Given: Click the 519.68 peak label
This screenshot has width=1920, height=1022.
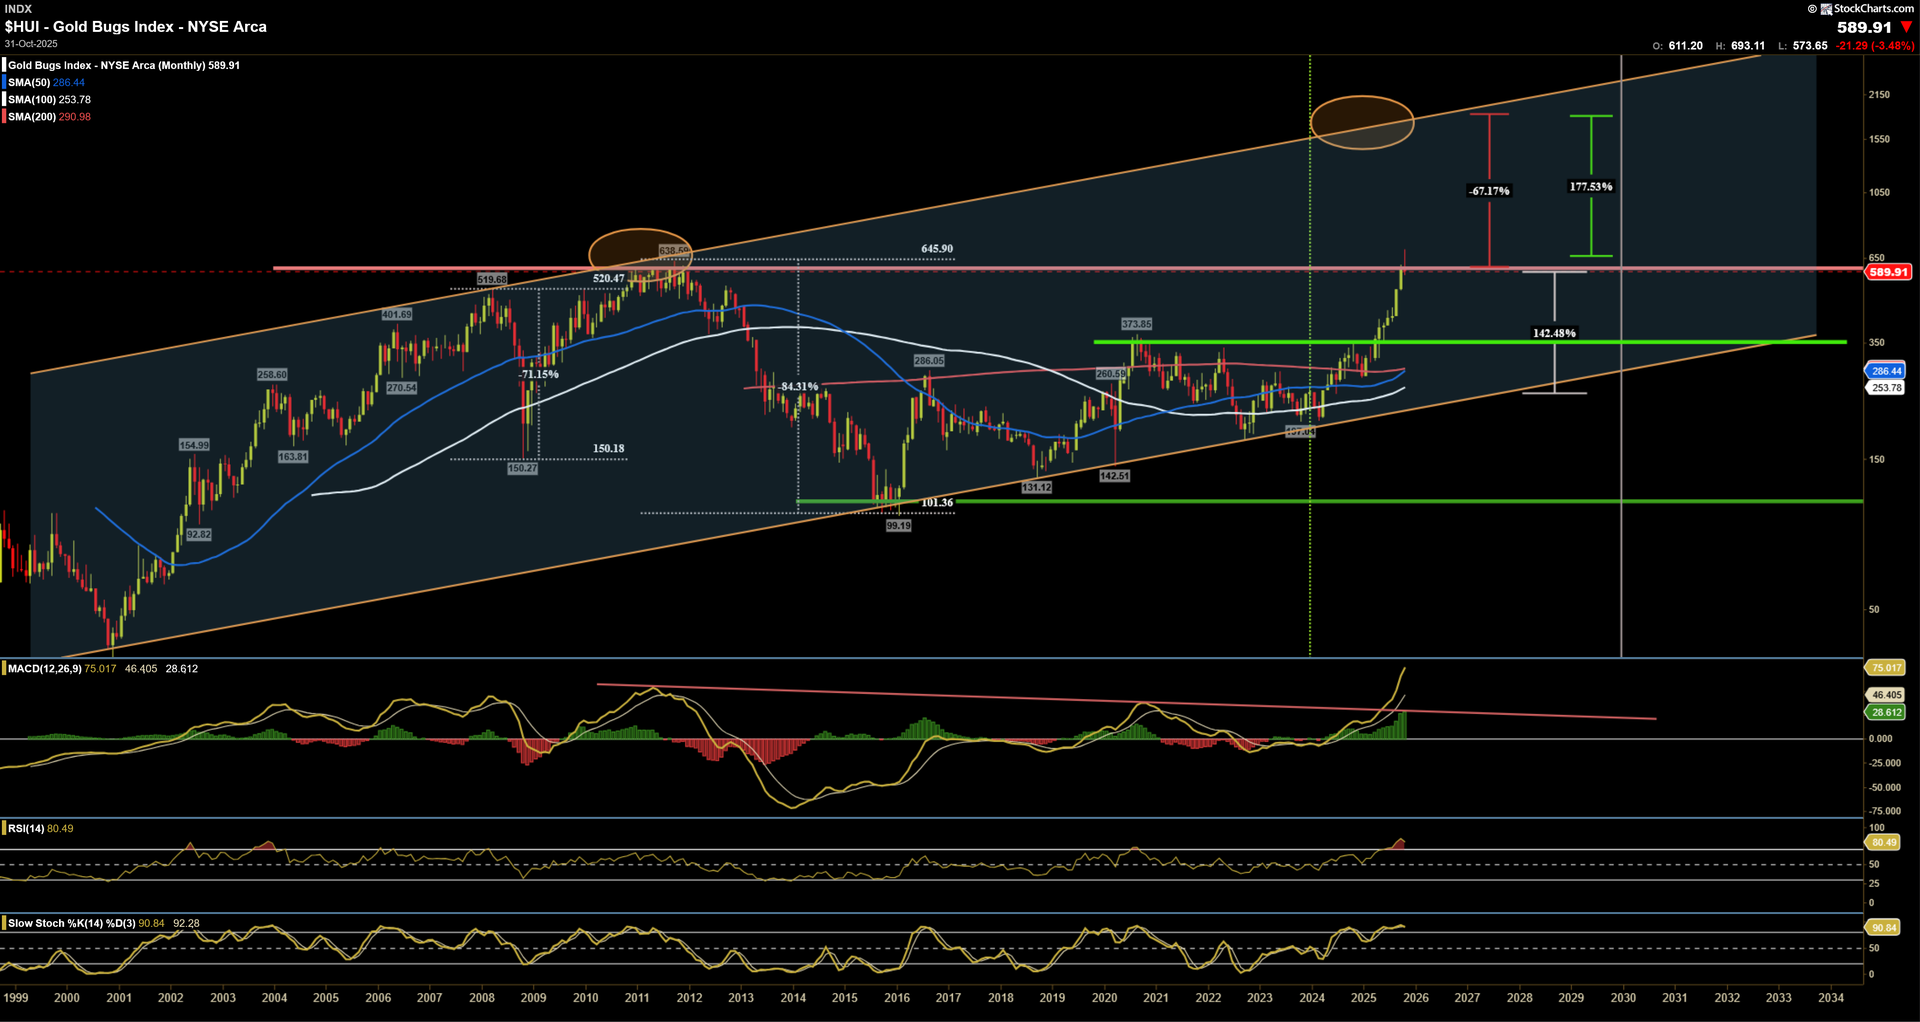Looking at the screenshot, I should [x=492, y=279].
